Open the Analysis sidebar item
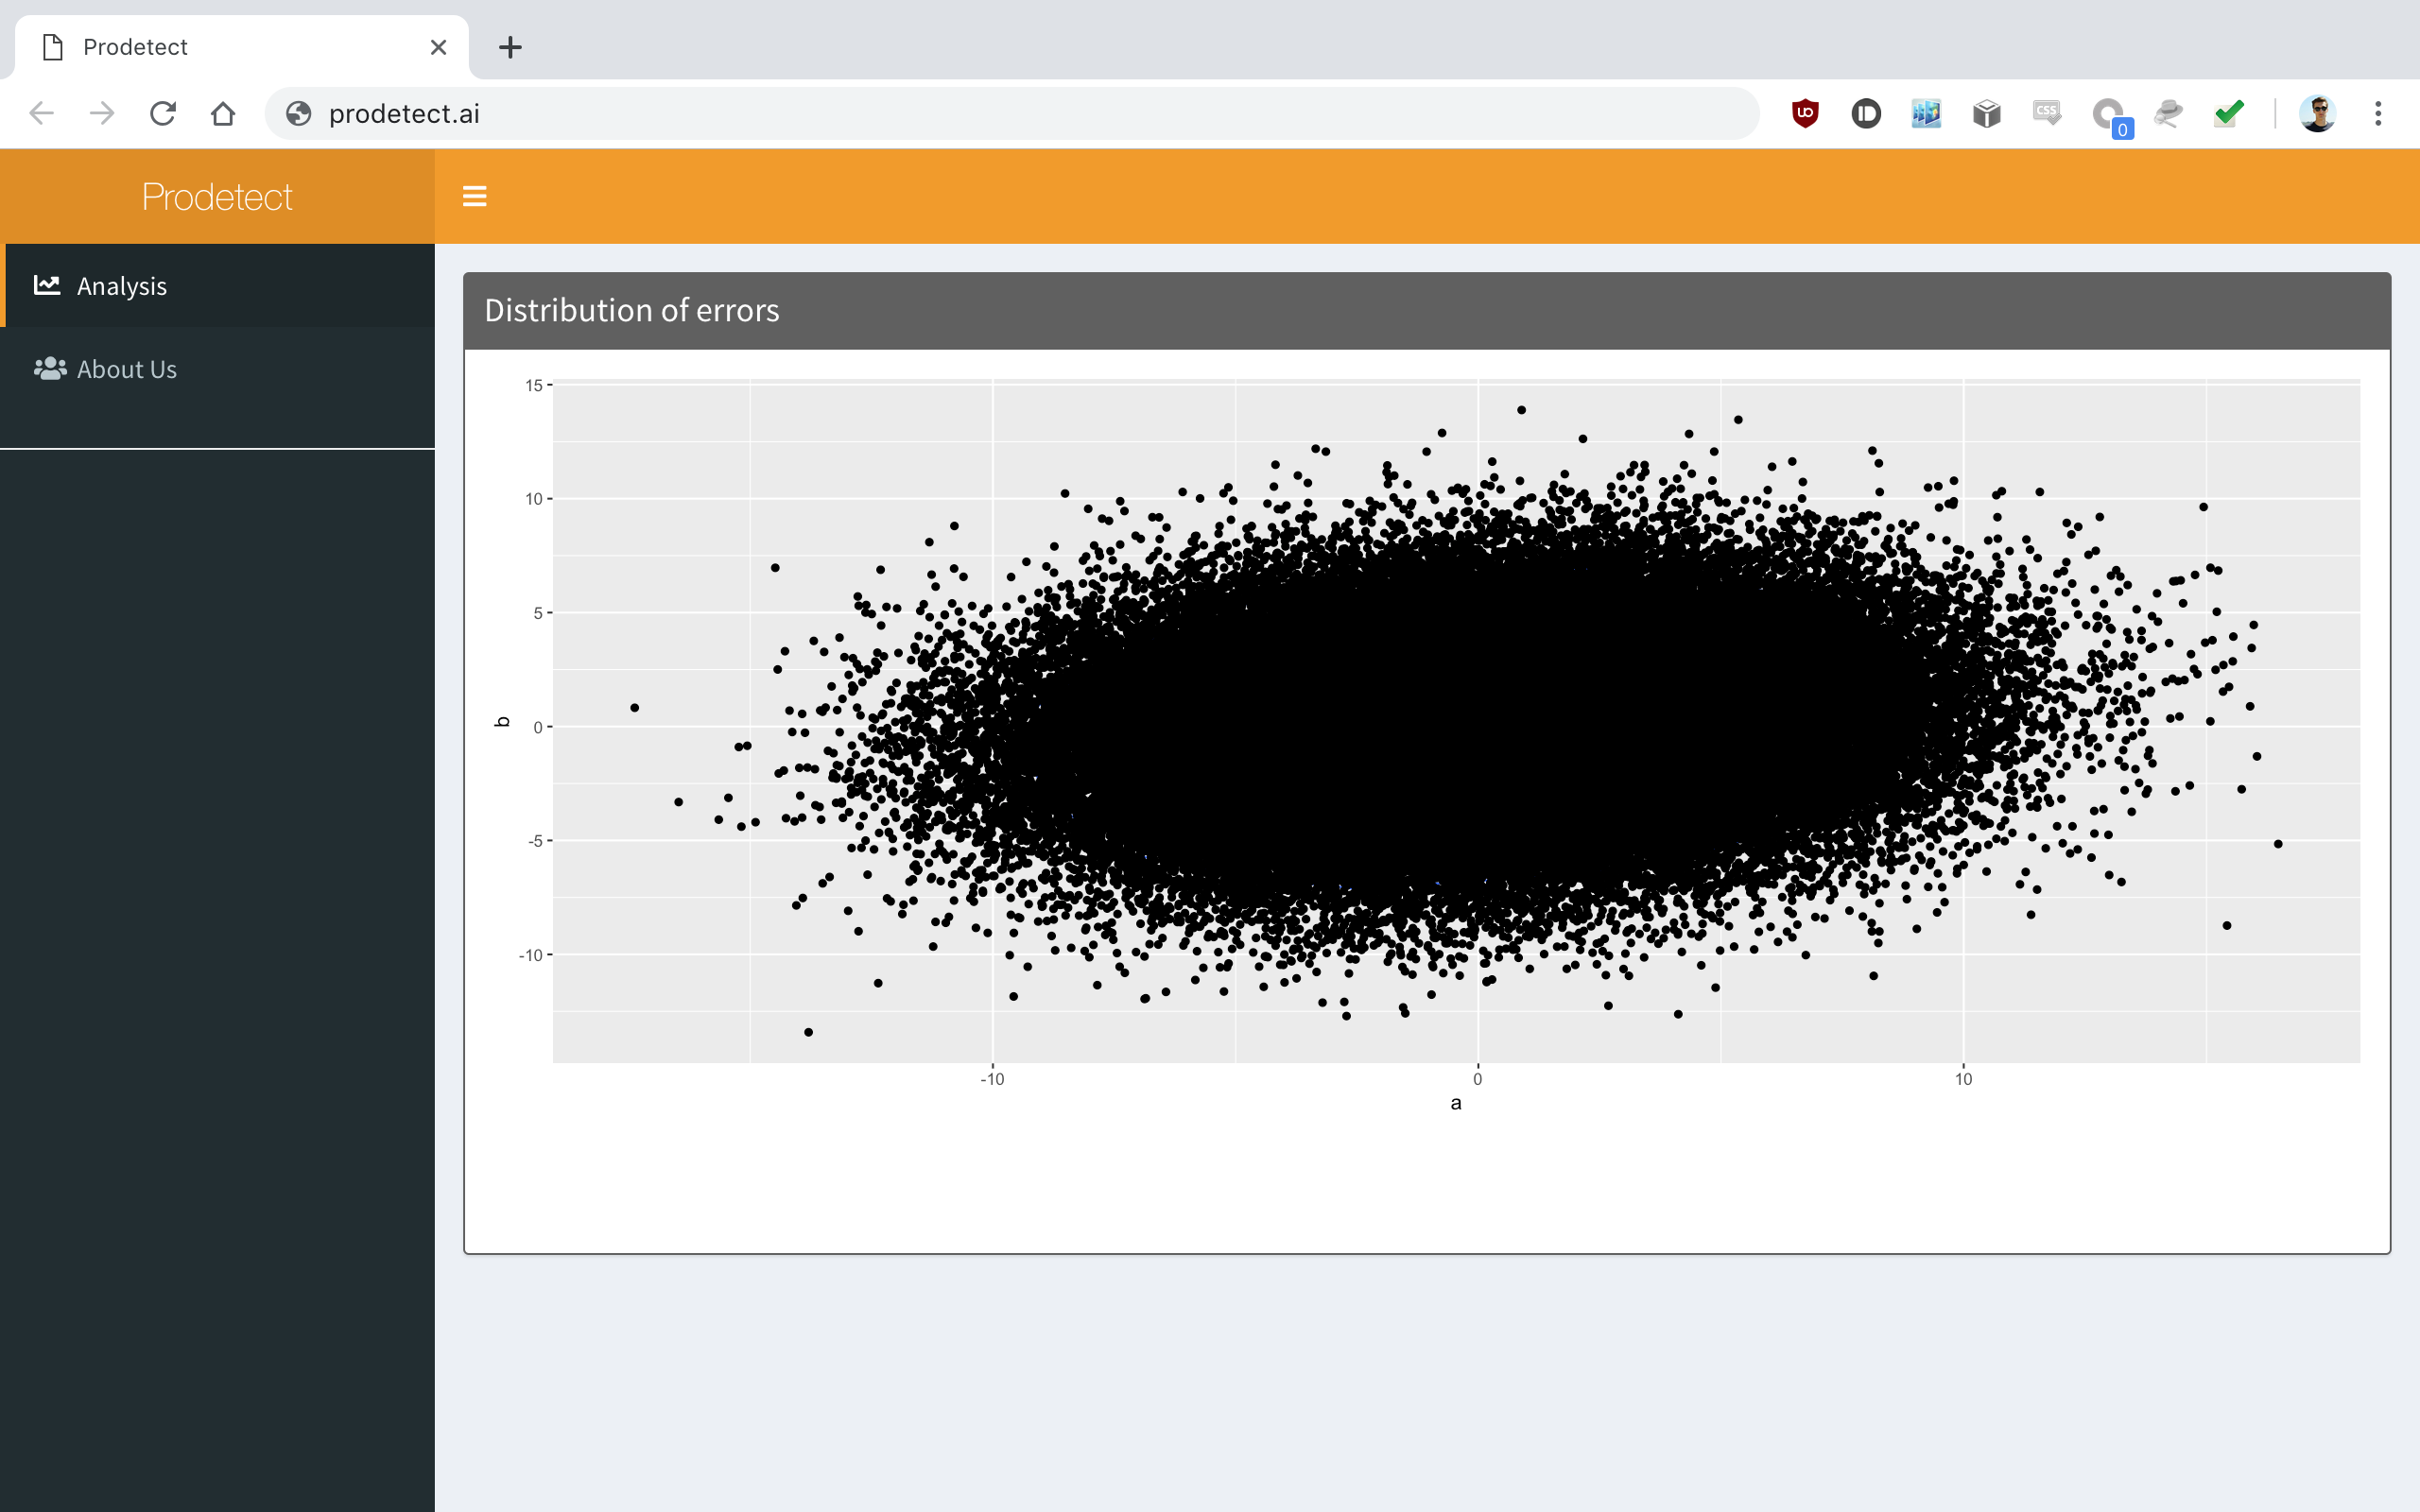 pyautogui.click(x=121, y=286)
